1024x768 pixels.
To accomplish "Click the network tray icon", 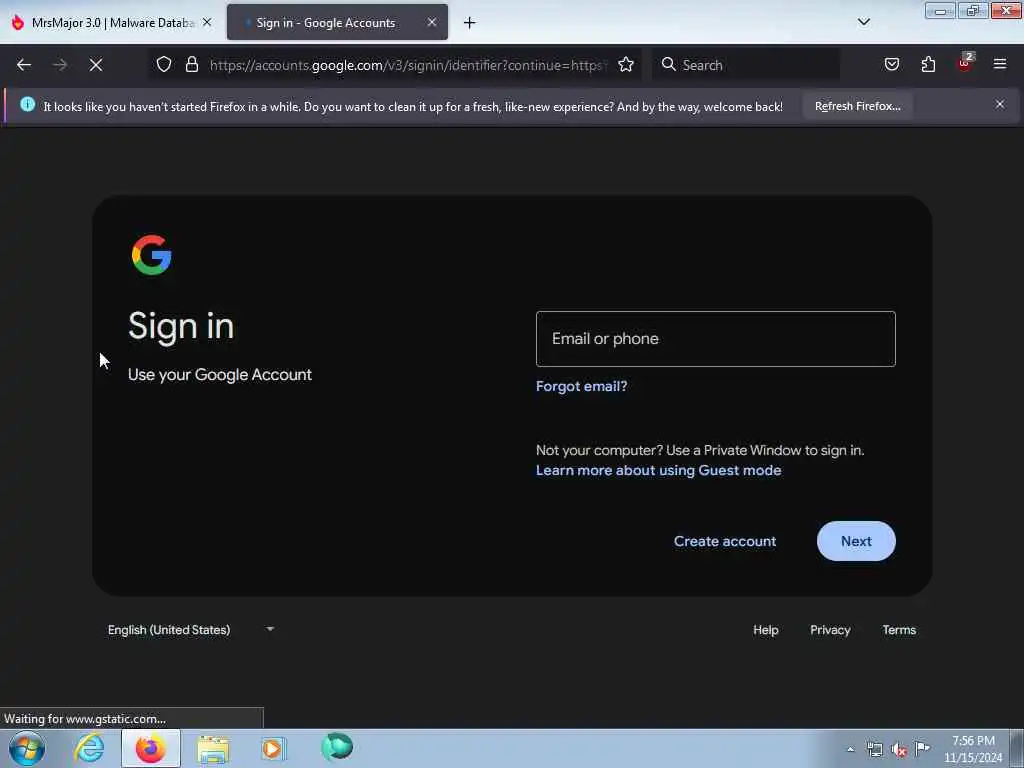I will [874, 749].
